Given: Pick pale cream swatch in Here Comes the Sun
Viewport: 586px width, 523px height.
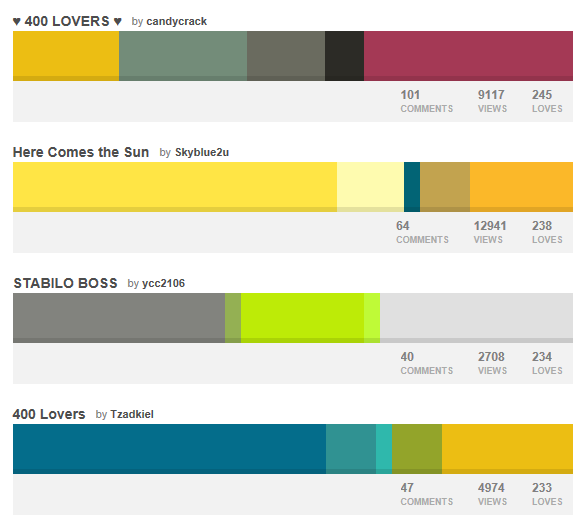Looking at the screenshot, I should (x=370, y=187).
